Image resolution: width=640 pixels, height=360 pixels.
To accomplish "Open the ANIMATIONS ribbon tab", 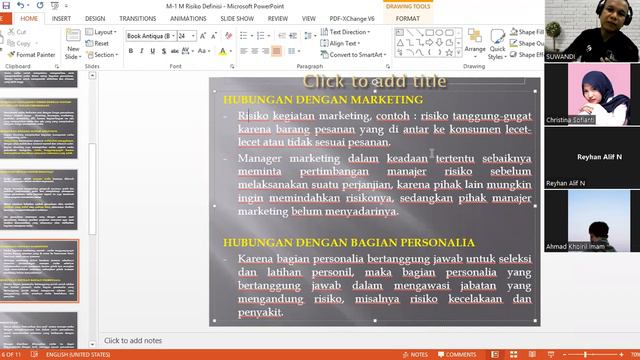I will pyautogui.click(x=188, y=19).
